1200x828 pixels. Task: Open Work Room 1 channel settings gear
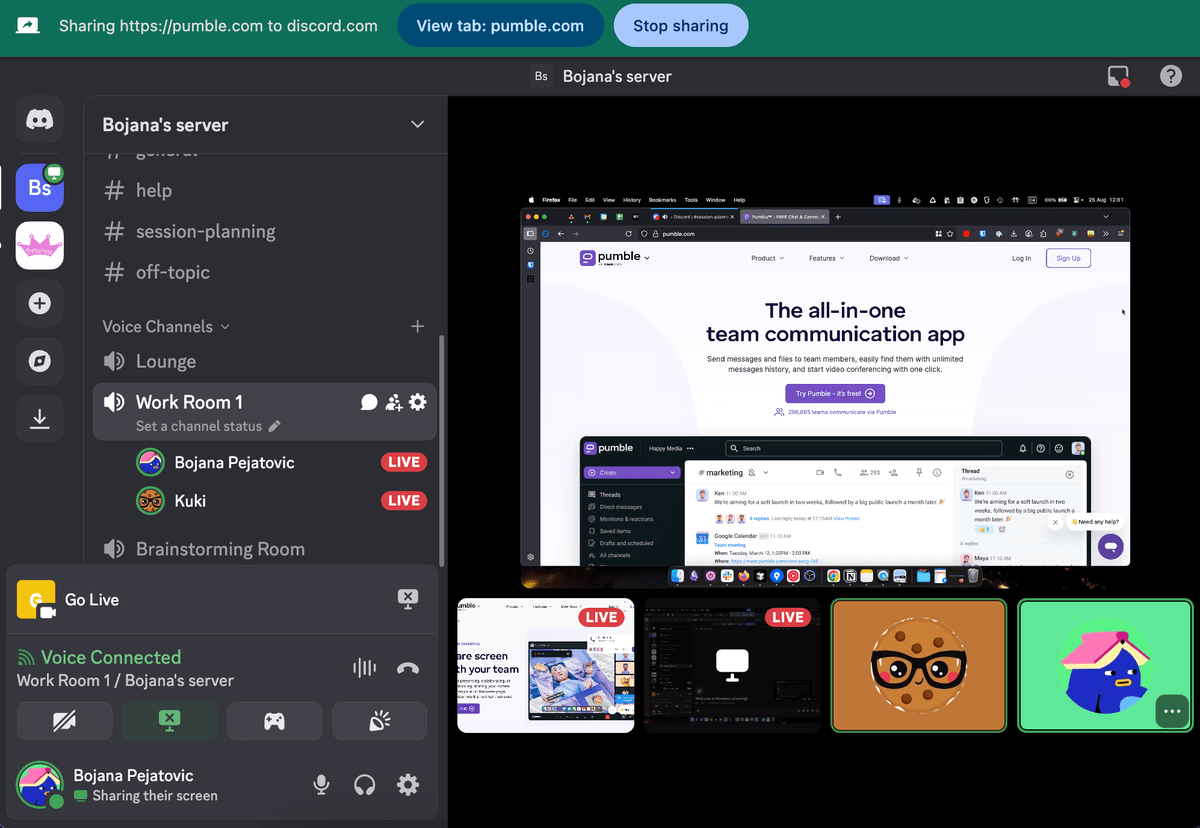pyautogui.click(x=418, y=401)
